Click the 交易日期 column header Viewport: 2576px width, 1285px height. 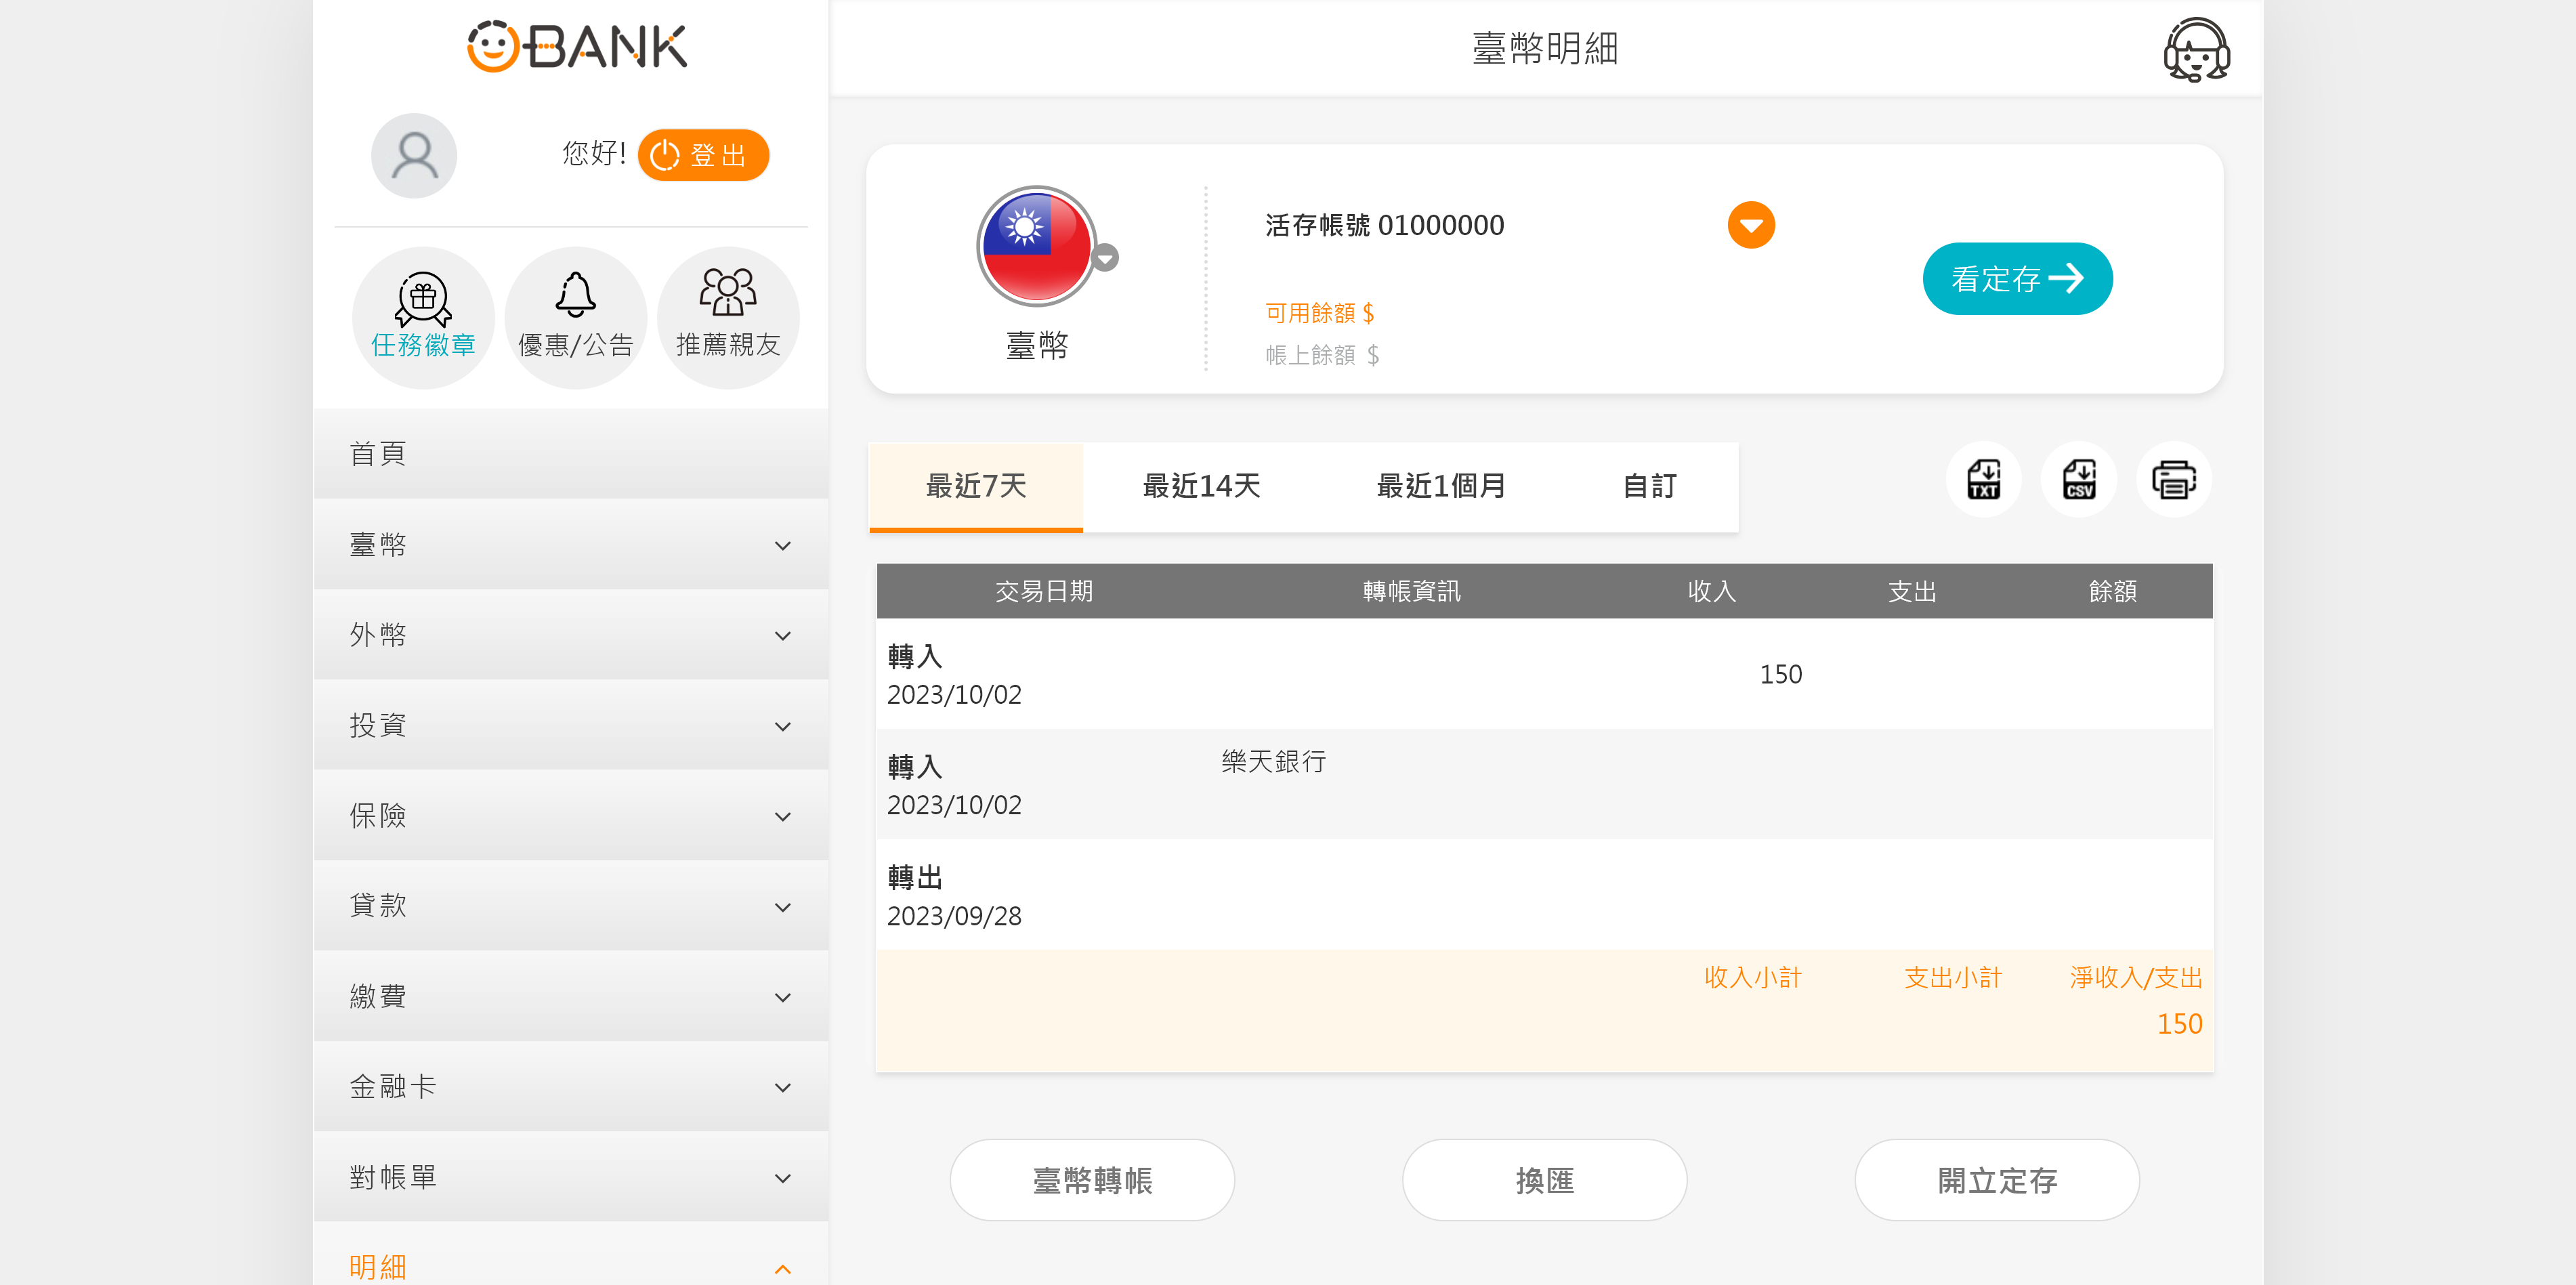pyautogui.click(x=1044, y=591)
